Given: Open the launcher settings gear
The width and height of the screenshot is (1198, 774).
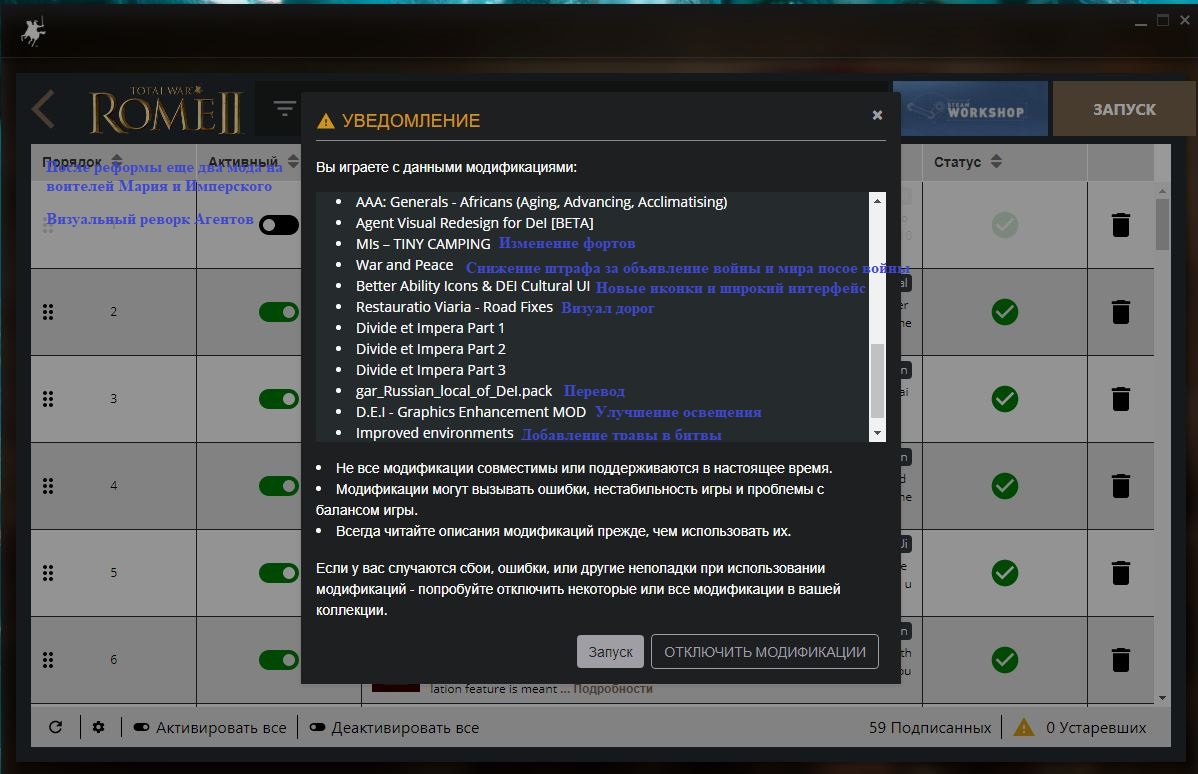Looking at the screenshot, I should pyautogui.click(x=99, y=727).
